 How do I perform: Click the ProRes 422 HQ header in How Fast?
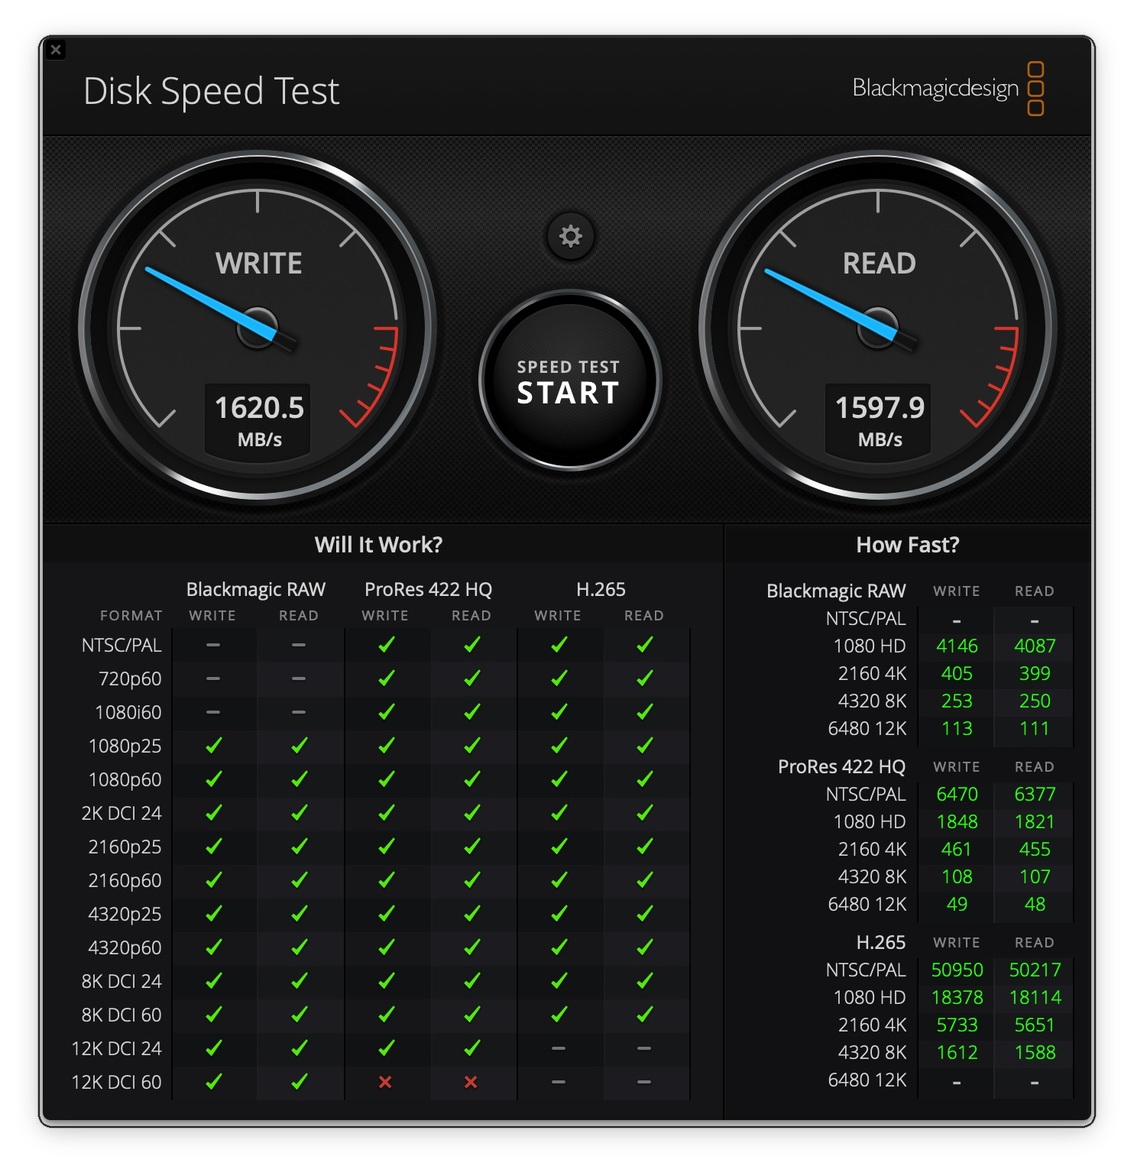point(841,766)
